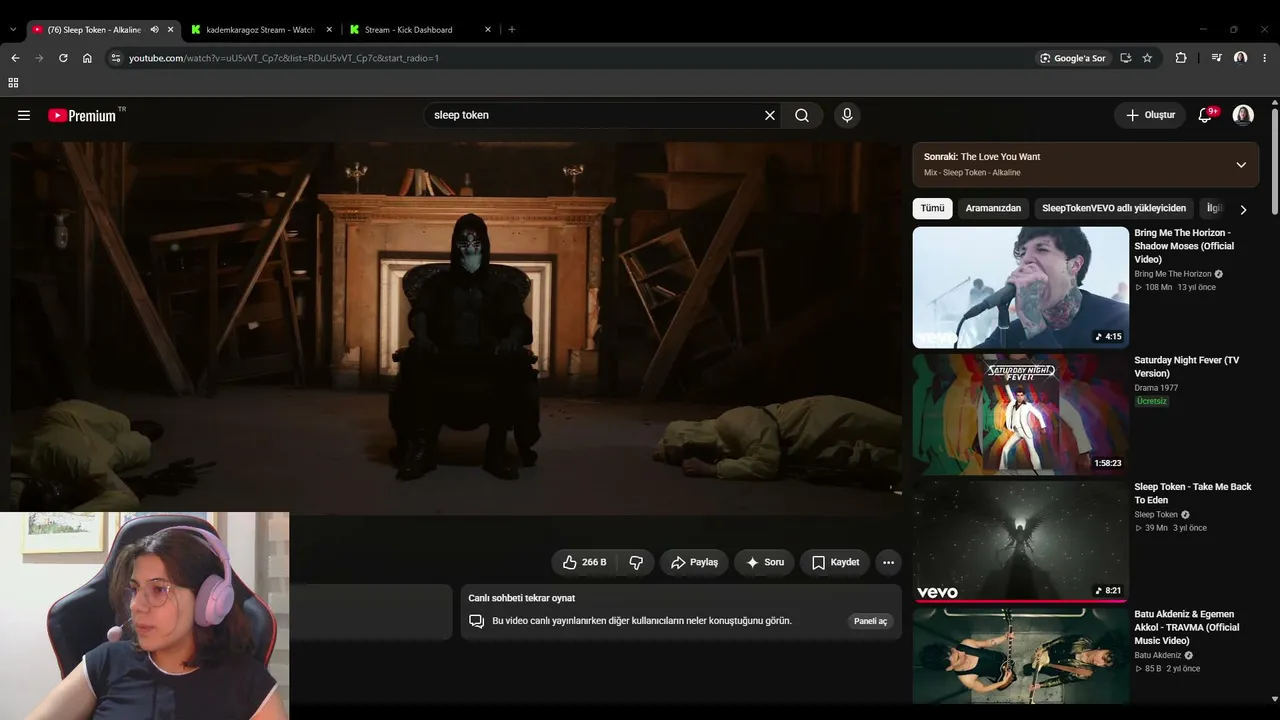This screenshot has width=1280, height=720.
Task: Visit the Sleep Token channel name in sidebar
Action: click(x=1156, y=515)
